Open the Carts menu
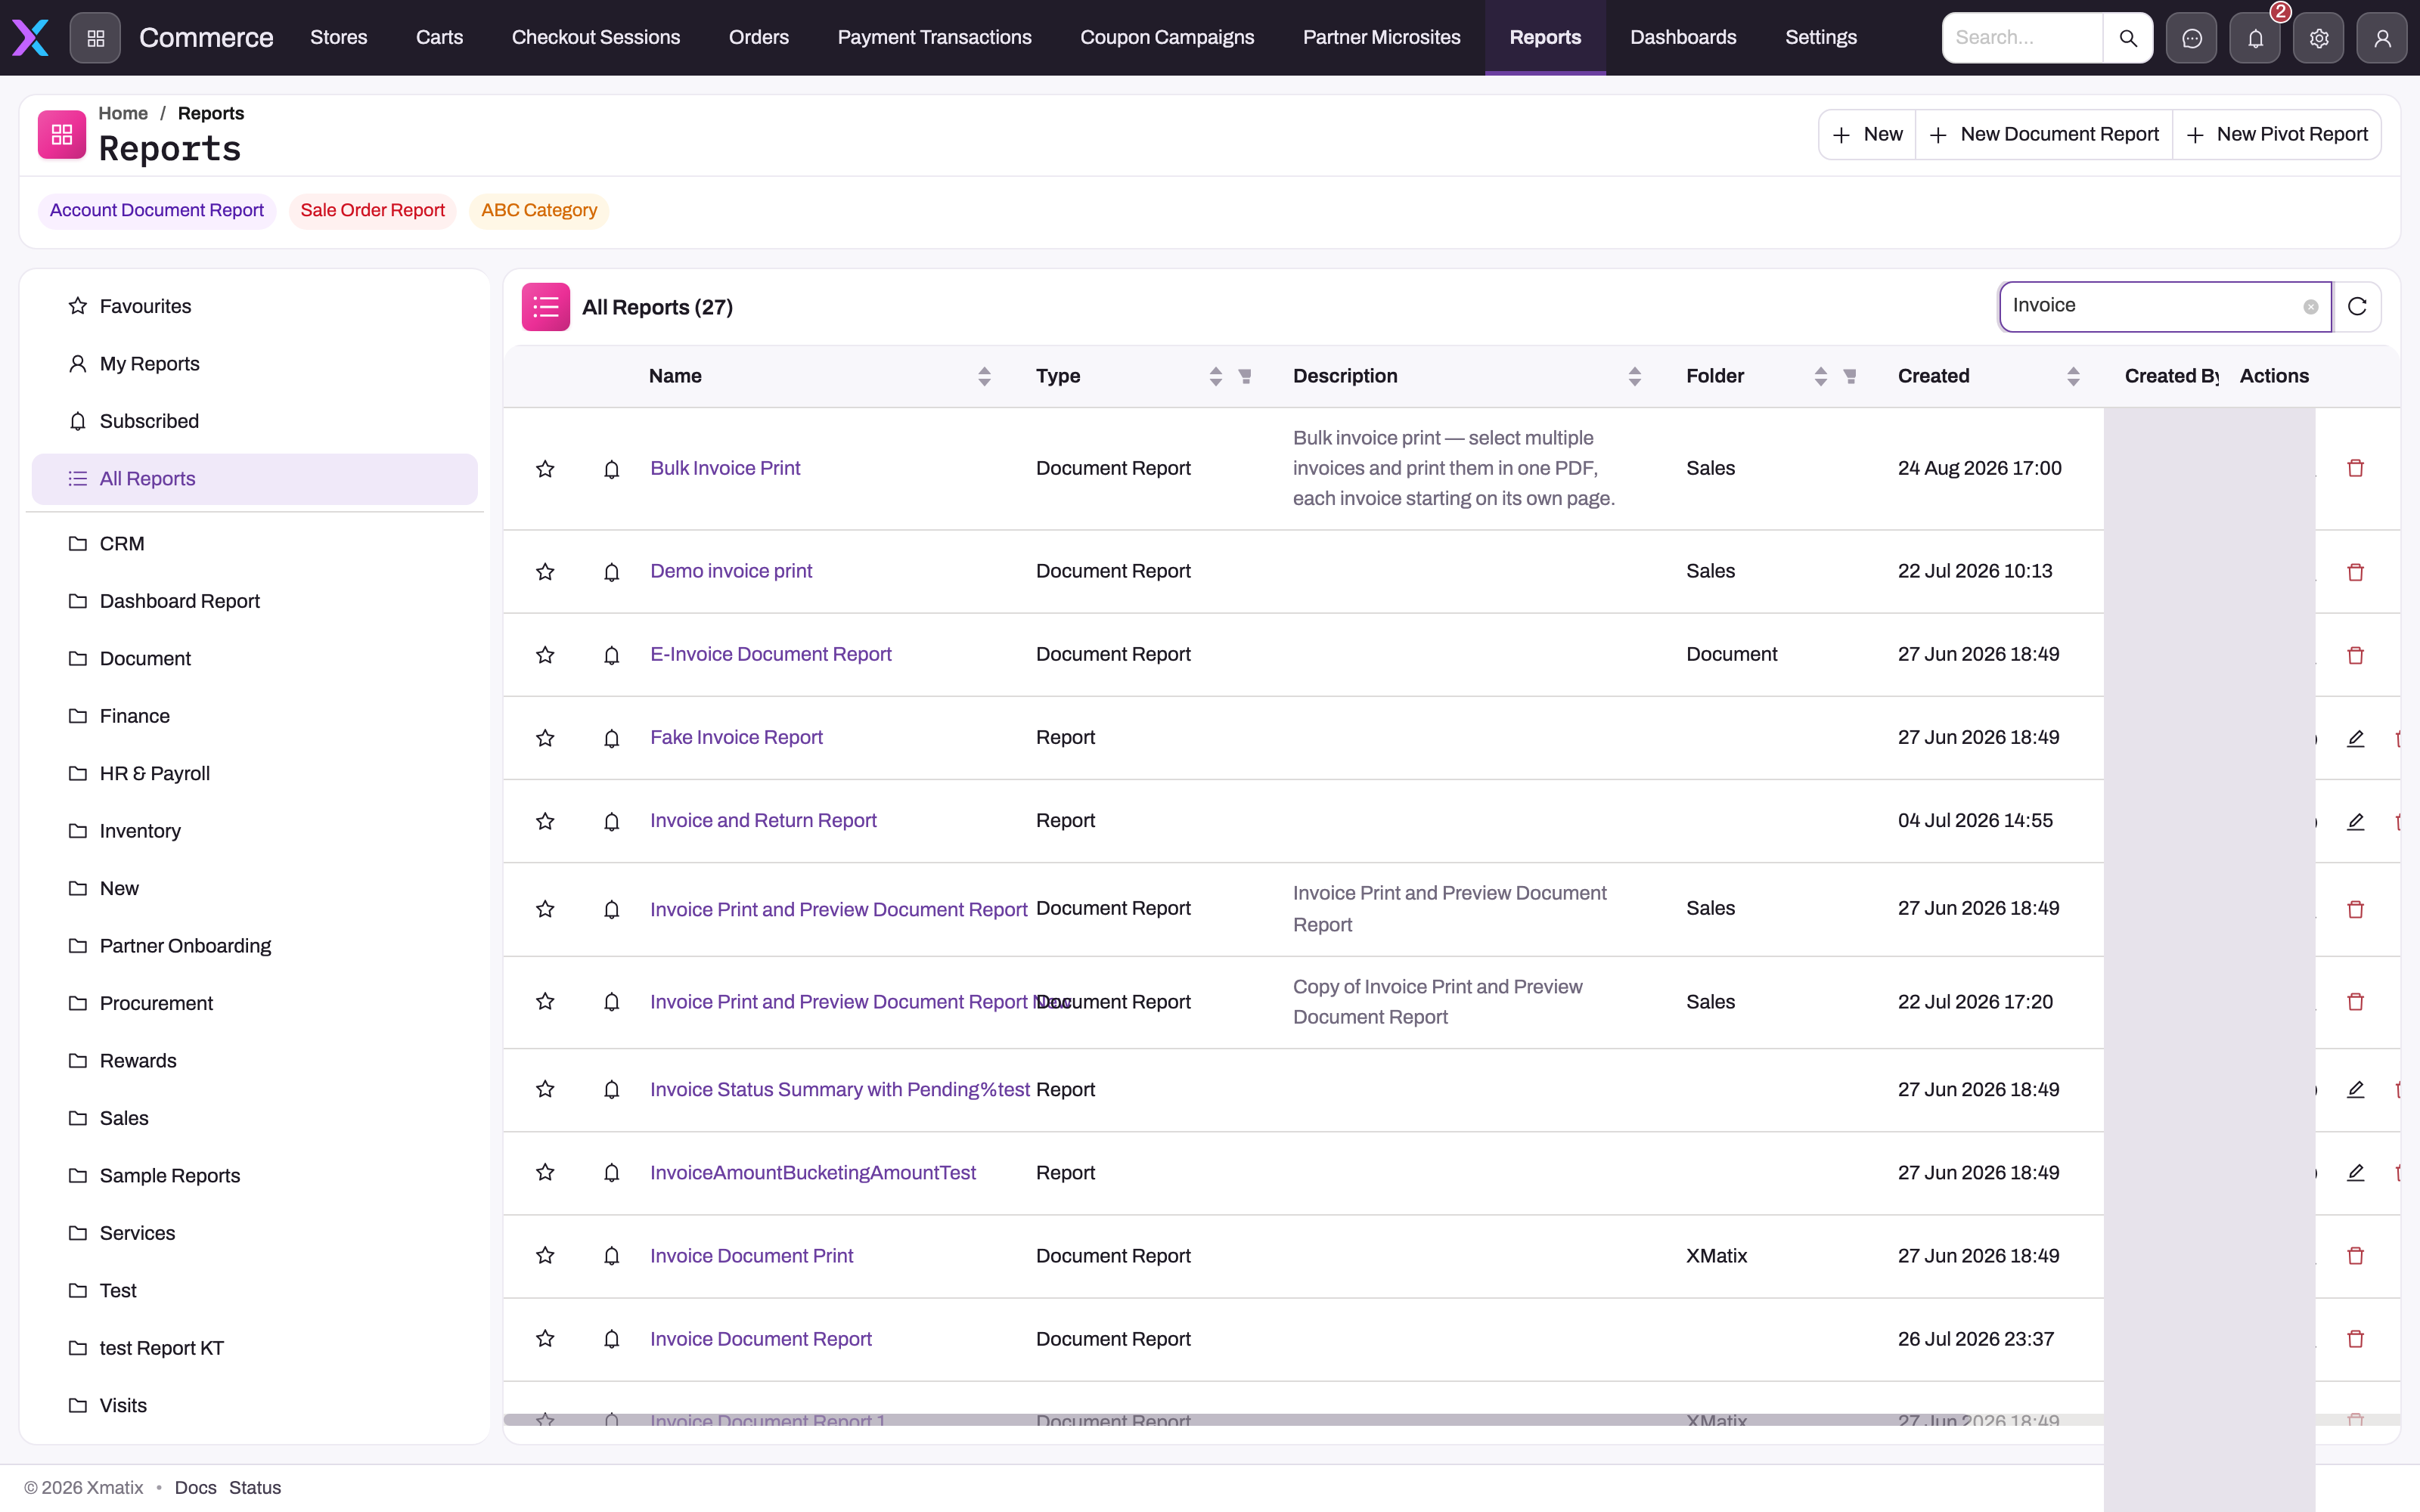The height and width of the screenshot is (1512, 2420). pyautogui.click(x=439, y=38)
